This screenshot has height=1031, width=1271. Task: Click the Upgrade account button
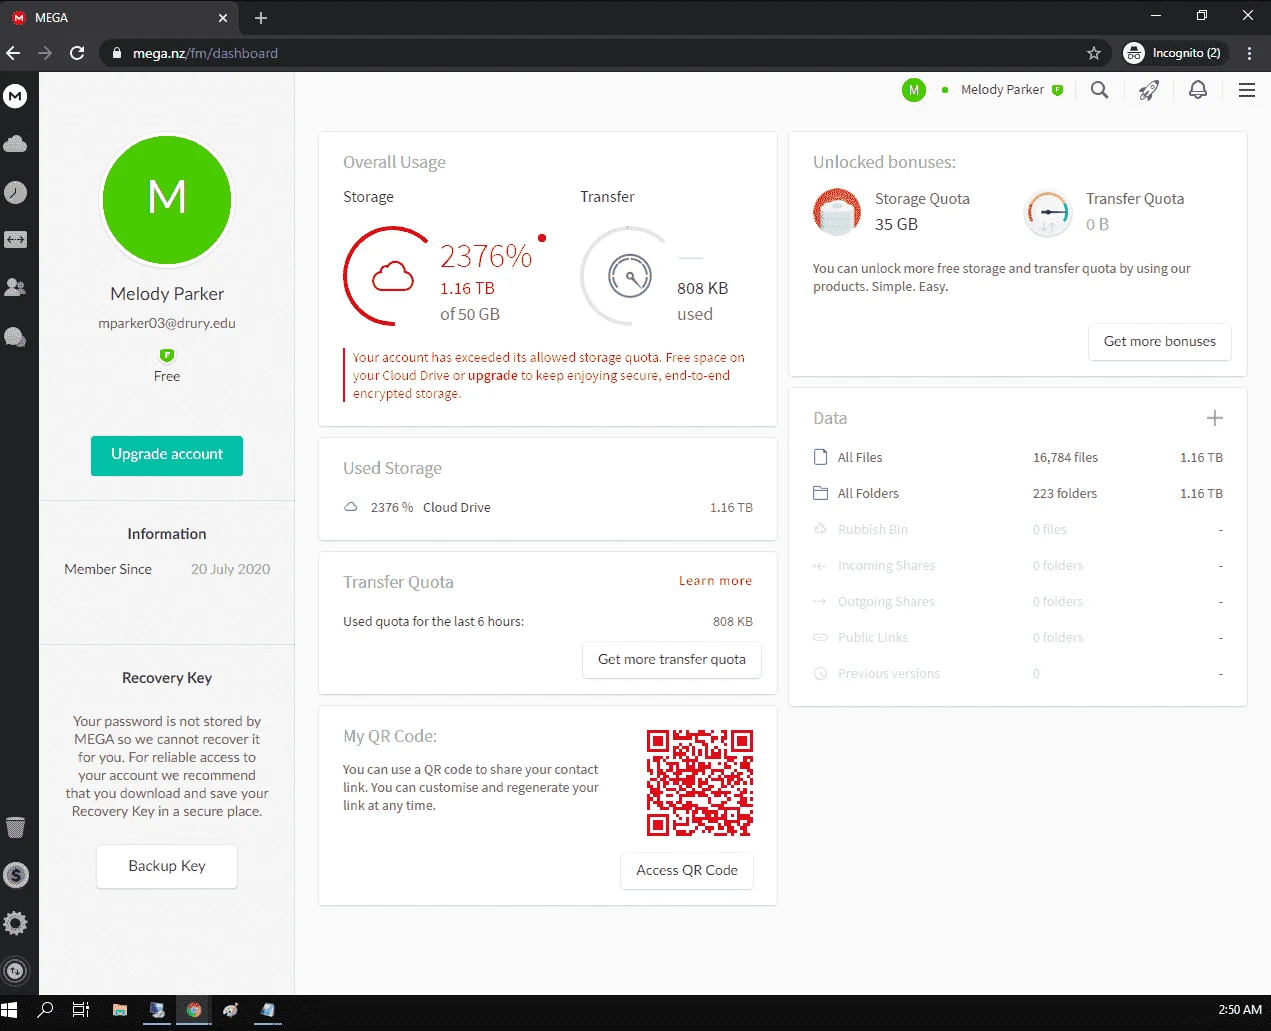167,455
